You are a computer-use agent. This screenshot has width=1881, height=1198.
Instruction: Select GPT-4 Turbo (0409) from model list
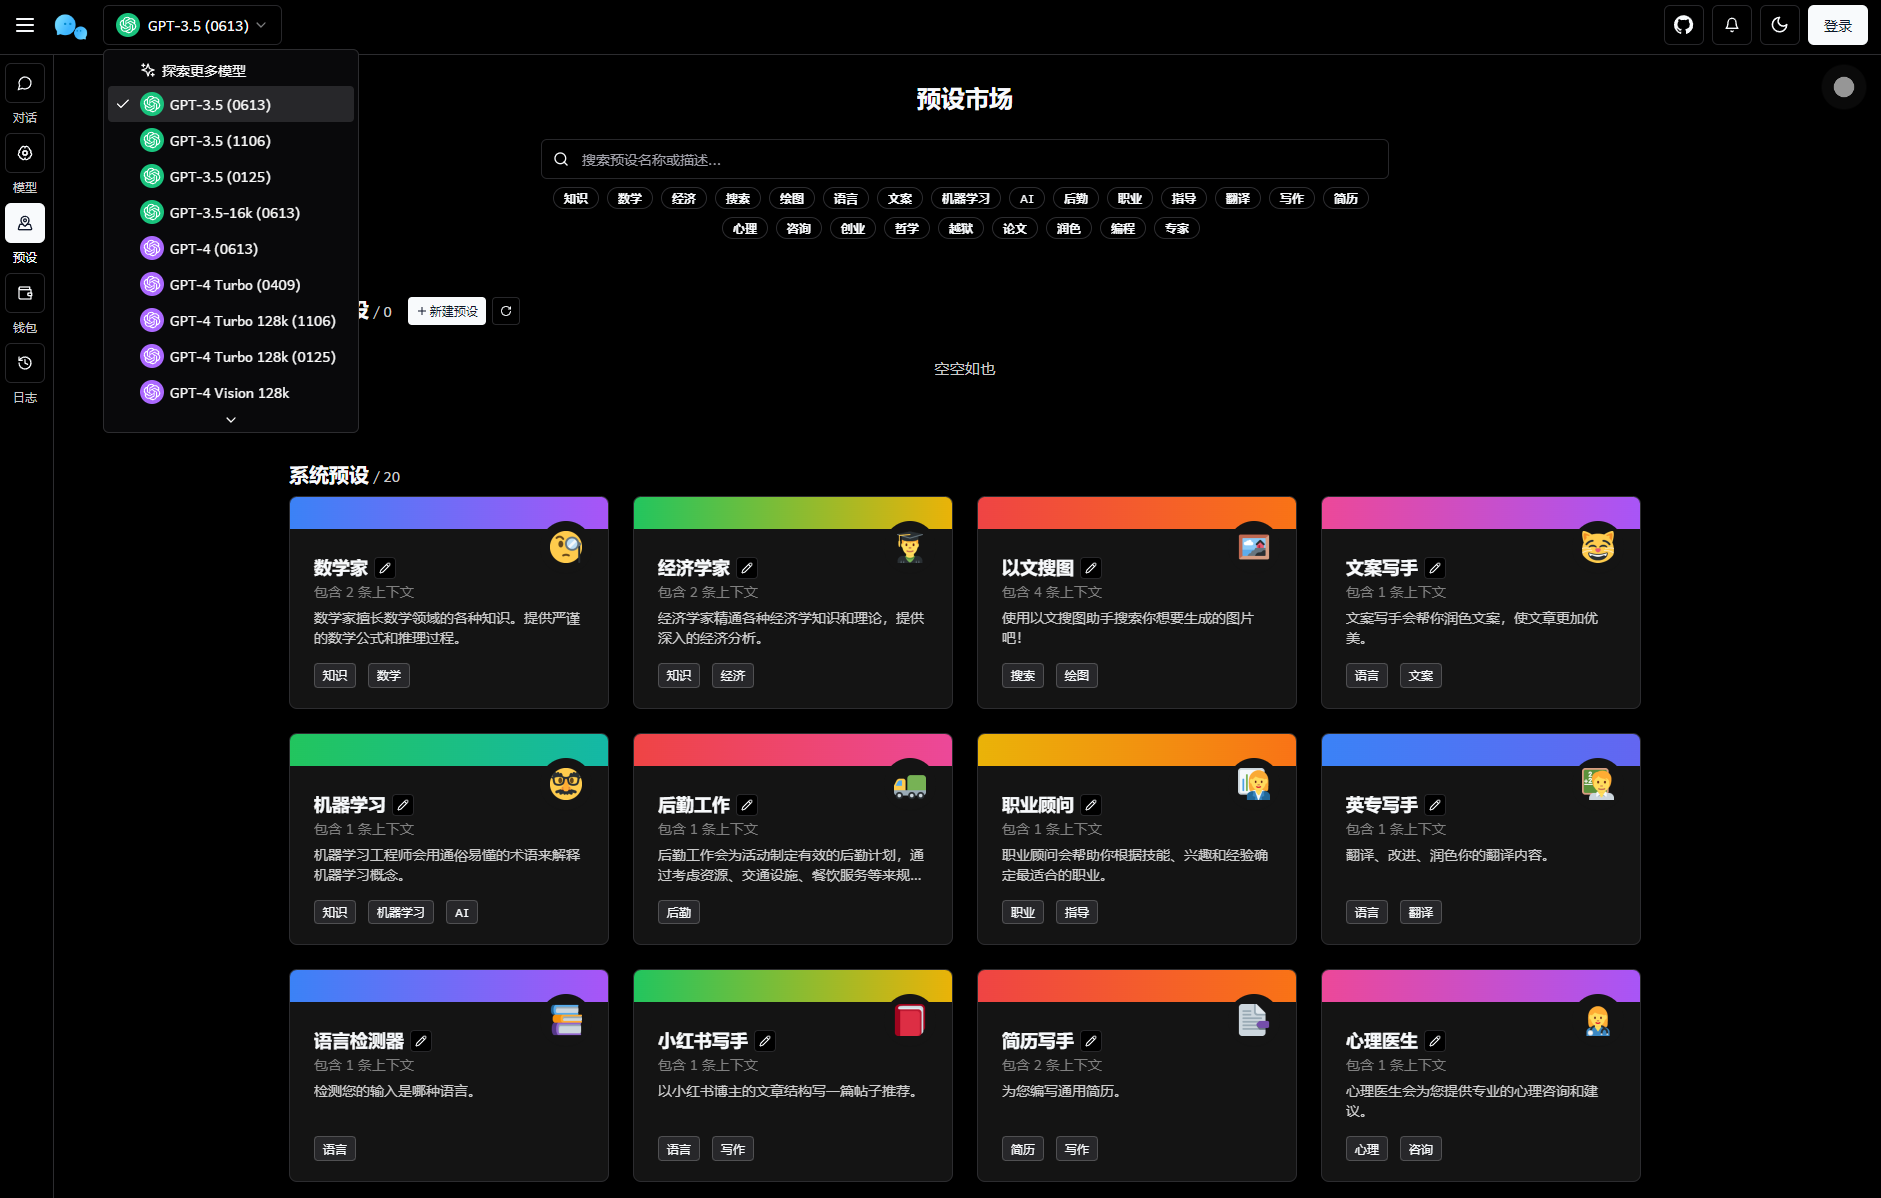point(234,284)
